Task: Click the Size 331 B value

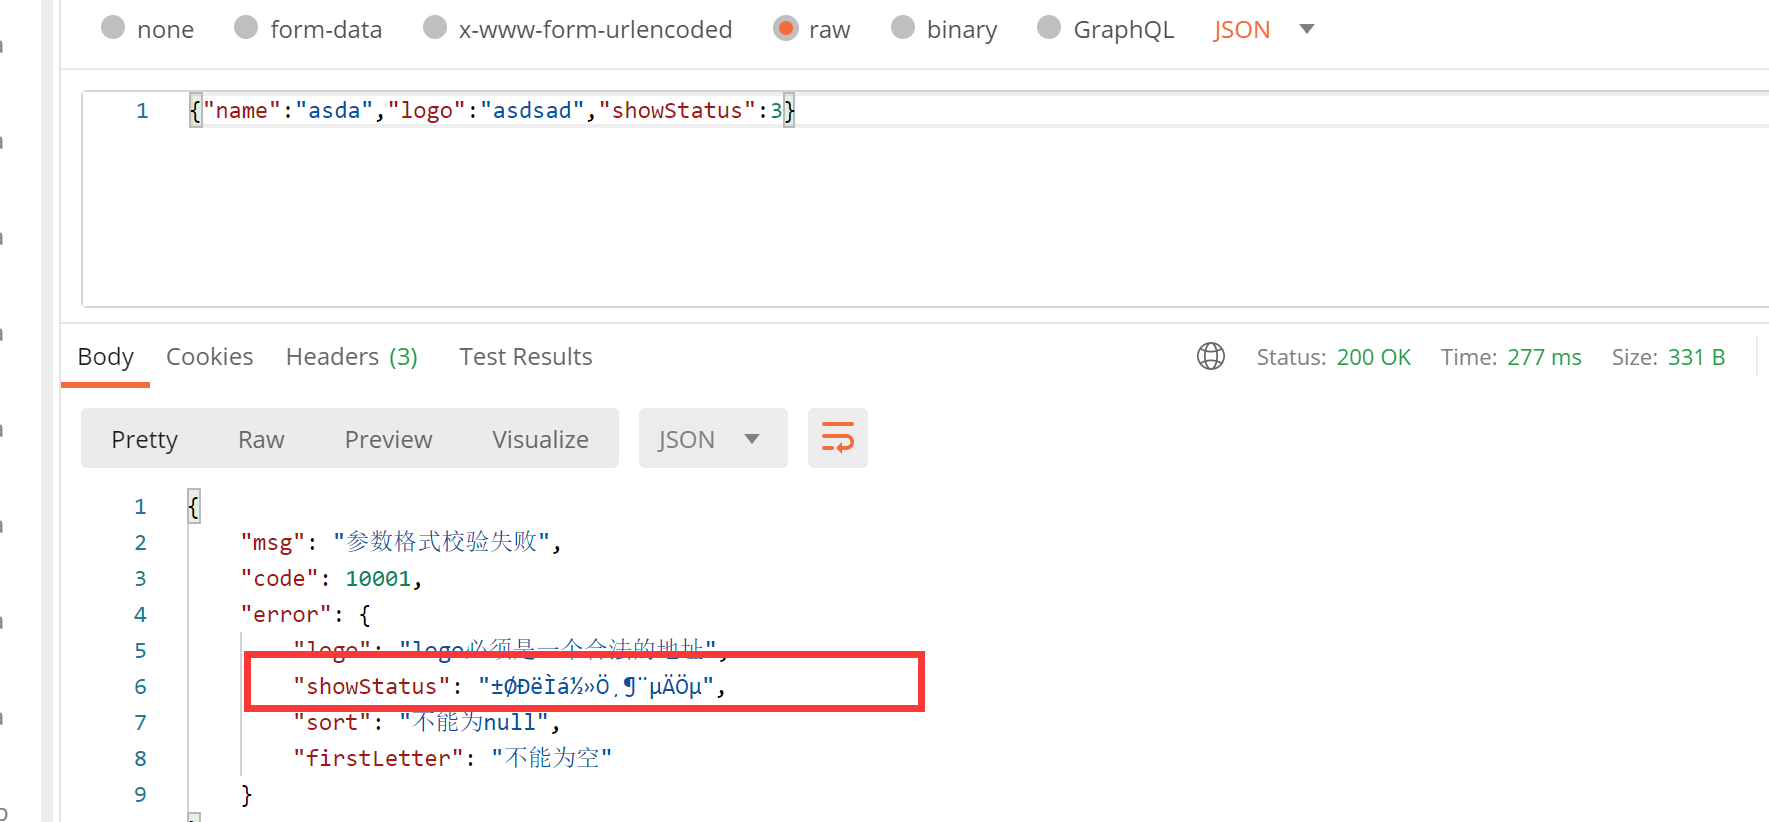Action: tap(1696, 357)
